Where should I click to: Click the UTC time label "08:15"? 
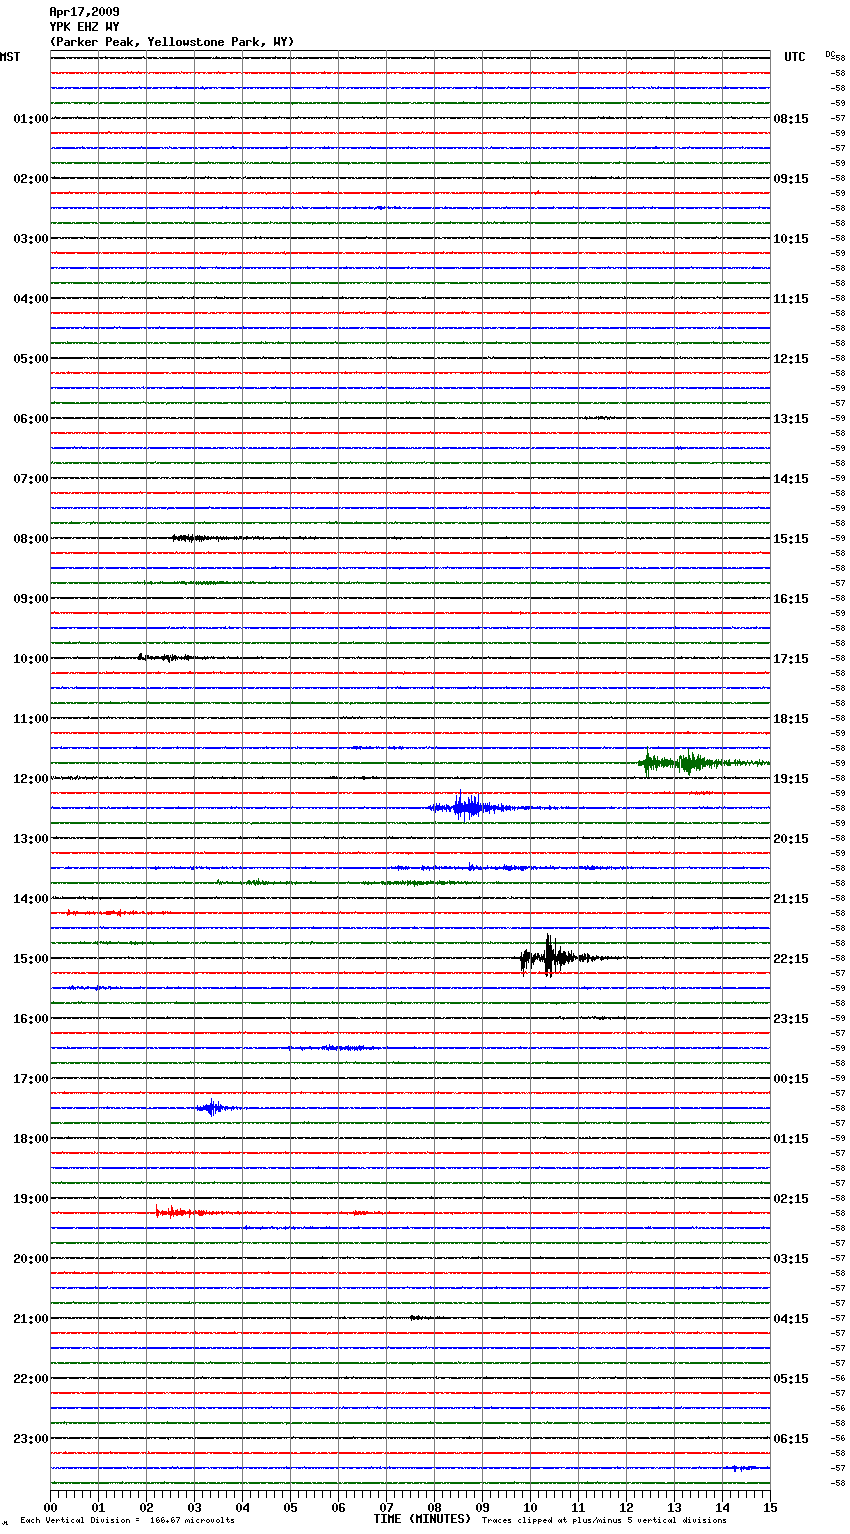(x=791, y=119)
